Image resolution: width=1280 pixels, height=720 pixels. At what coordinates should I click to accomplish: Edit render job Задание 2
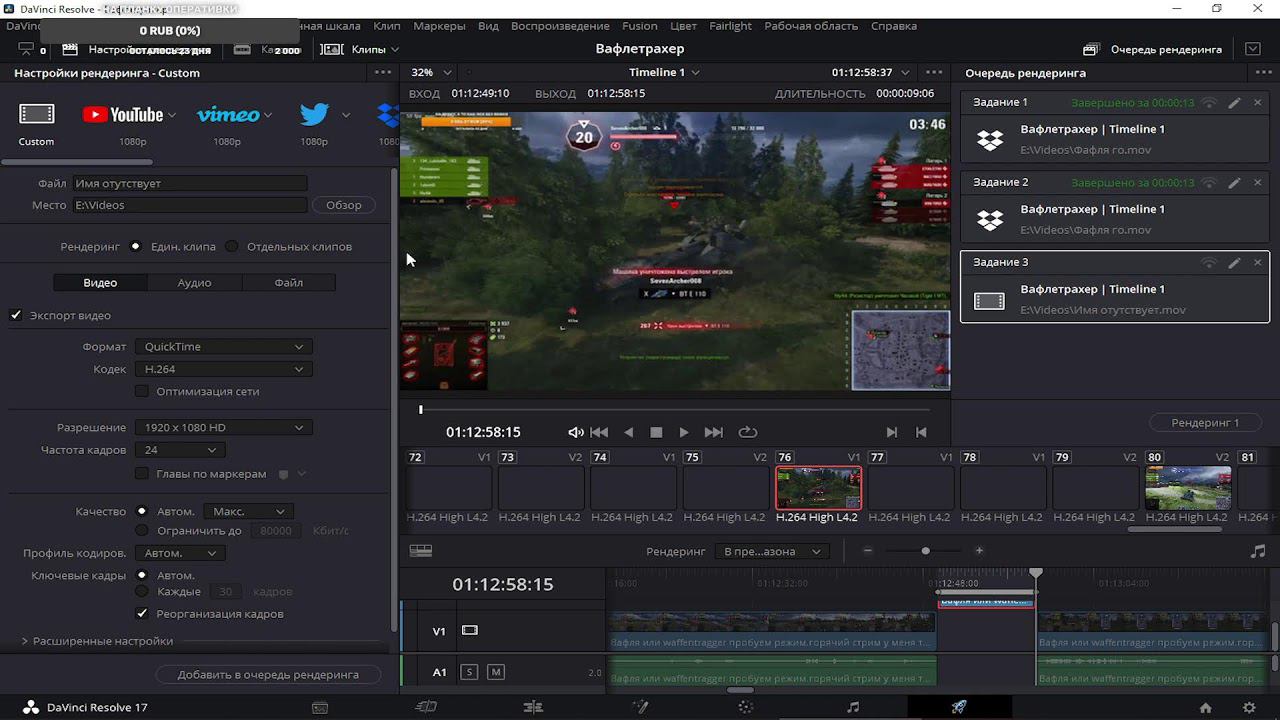(1234, 182)
